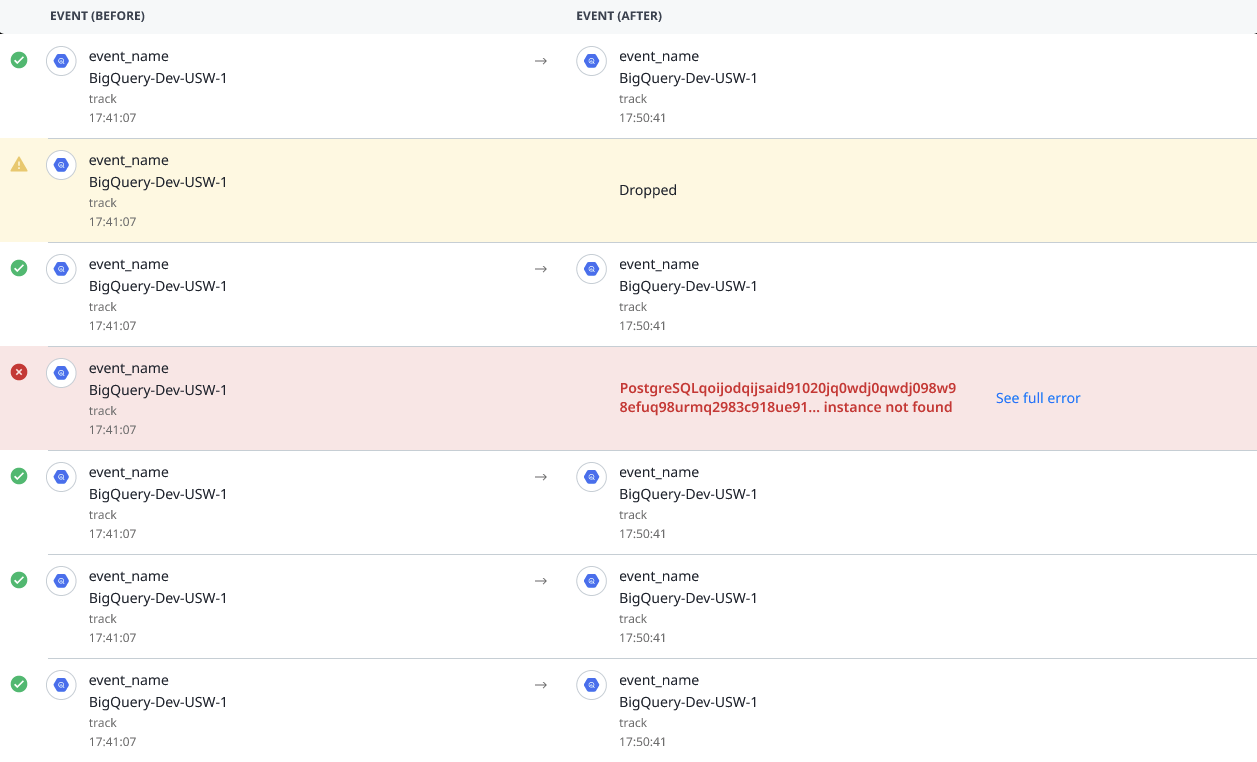Viewport: 1257px width, 762px height.
Task: Click the first row's BigQuery icon under EVENT (AFTER)
Action: click(x=591, y=61)
